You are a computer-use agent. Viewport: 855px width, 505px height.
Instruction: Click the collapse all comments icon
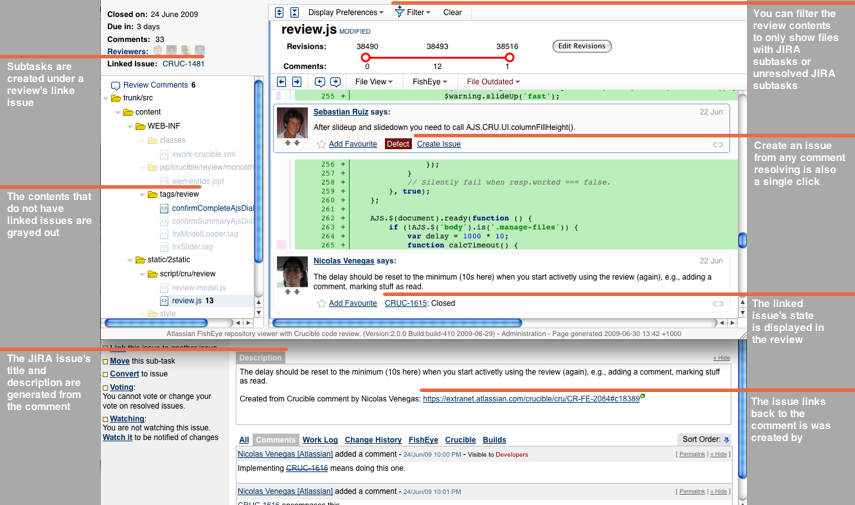pos(294,12)
